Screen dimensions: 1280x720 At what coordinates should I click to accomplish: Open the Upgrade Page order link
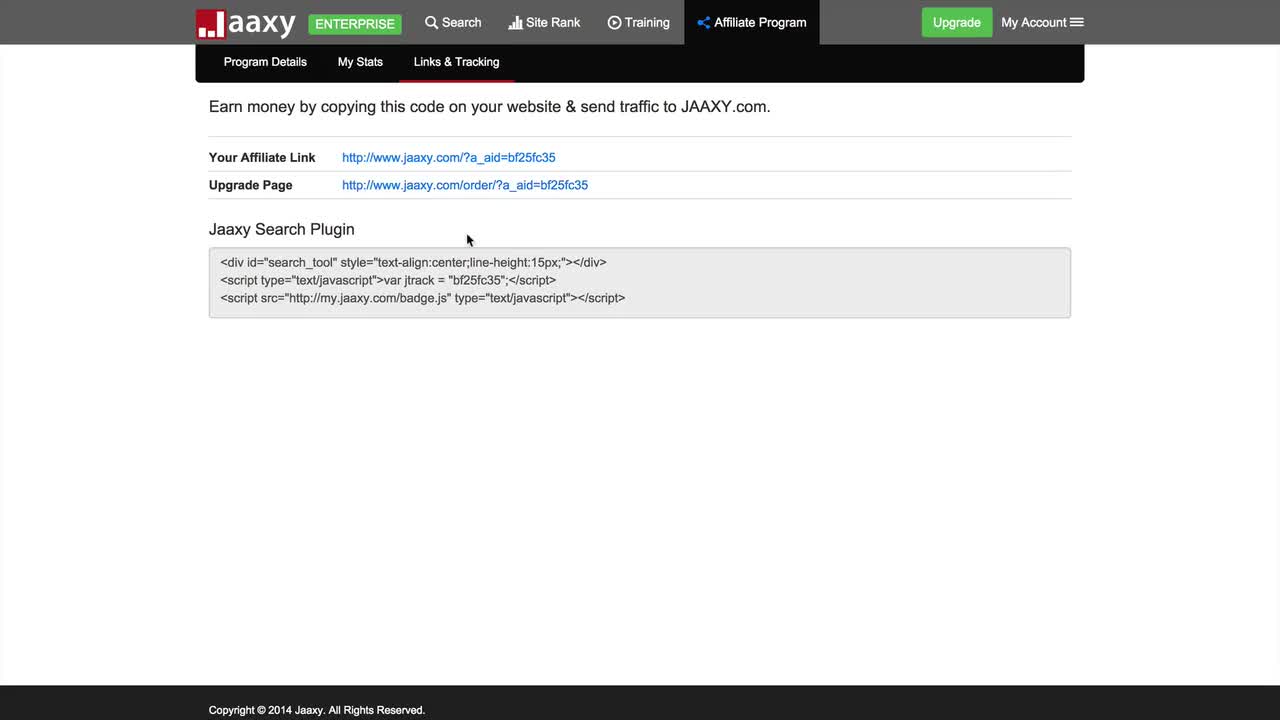465,185
